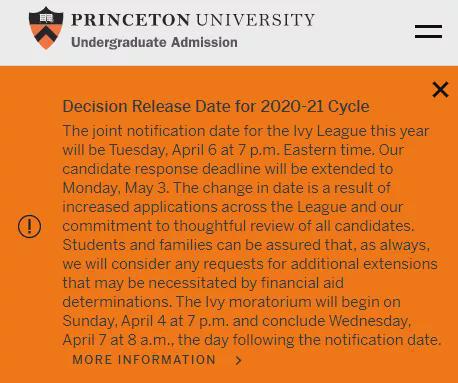Click the 'Tuesday, April 6' text
Viewport: 458px width, 383px height.
click(163, 150)
